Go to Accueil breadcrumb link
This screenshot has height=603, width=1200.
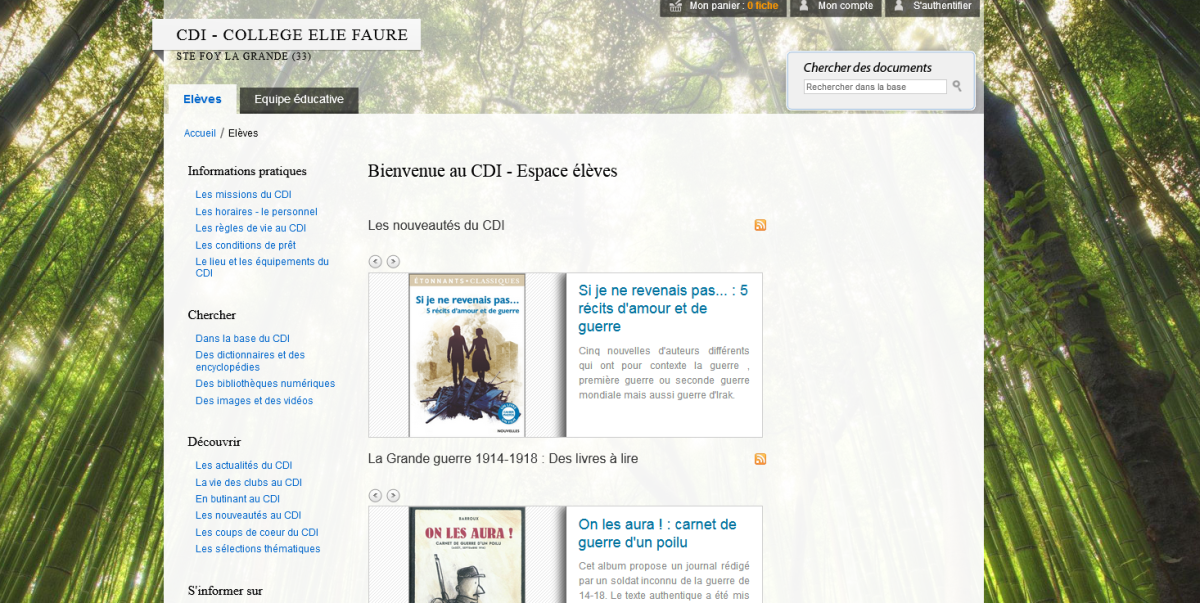tap(199, 133)
